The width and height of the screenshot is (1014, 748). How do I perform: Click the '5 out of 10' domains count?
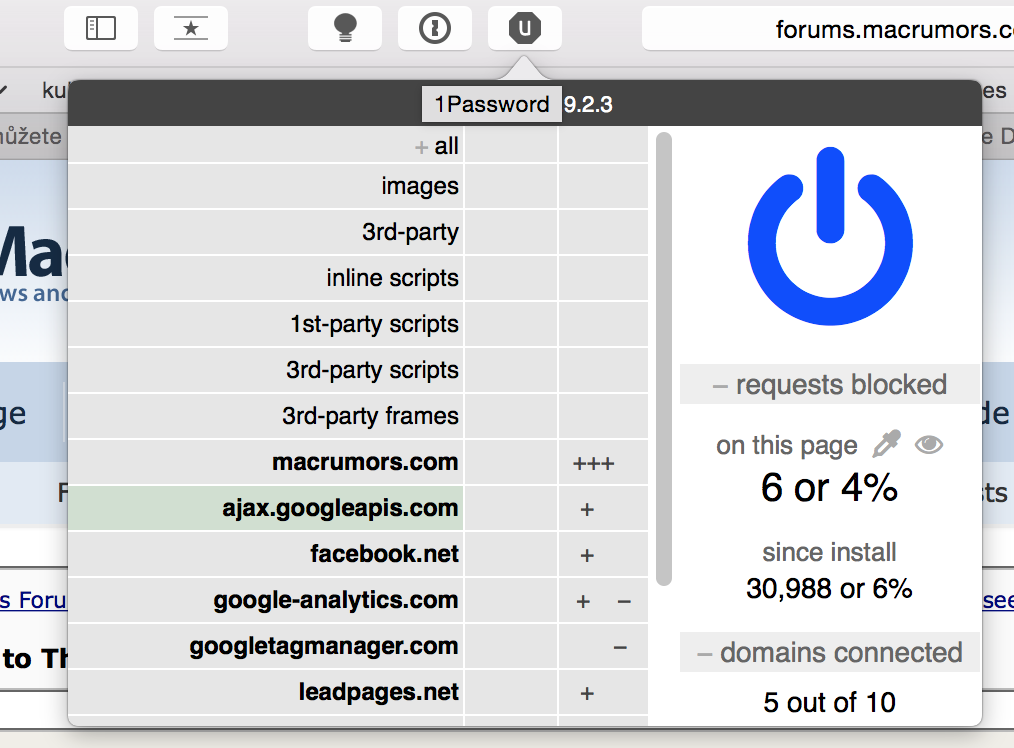pos(830,702)
